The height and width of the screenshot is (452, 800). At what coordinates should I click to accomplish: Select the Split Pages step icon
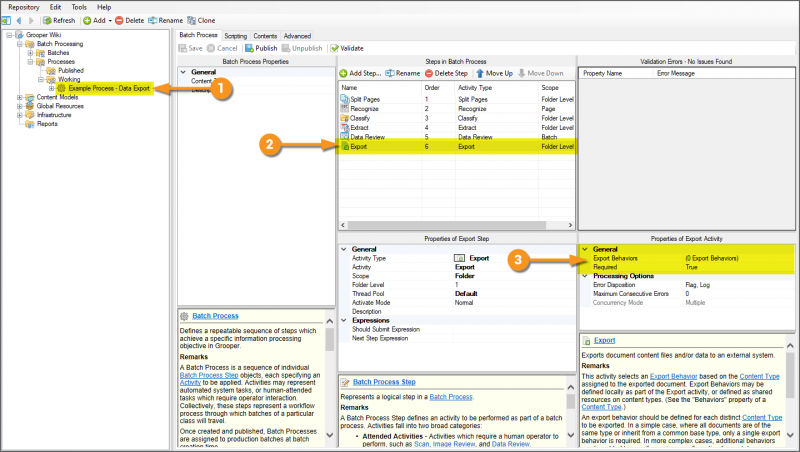click(x=345, y=99)
